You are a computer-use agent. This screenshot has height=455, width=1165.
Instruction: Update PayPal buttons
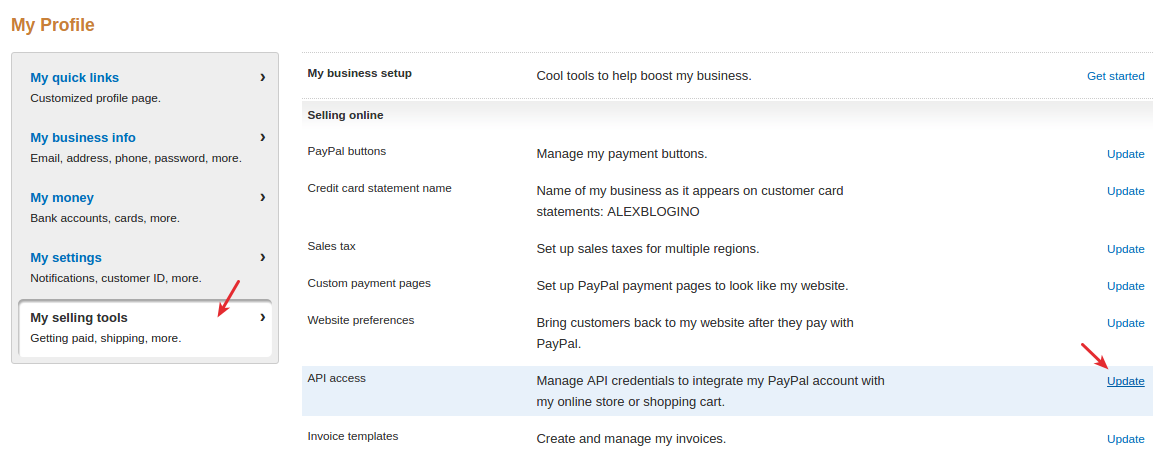[x=1126, y=154]
